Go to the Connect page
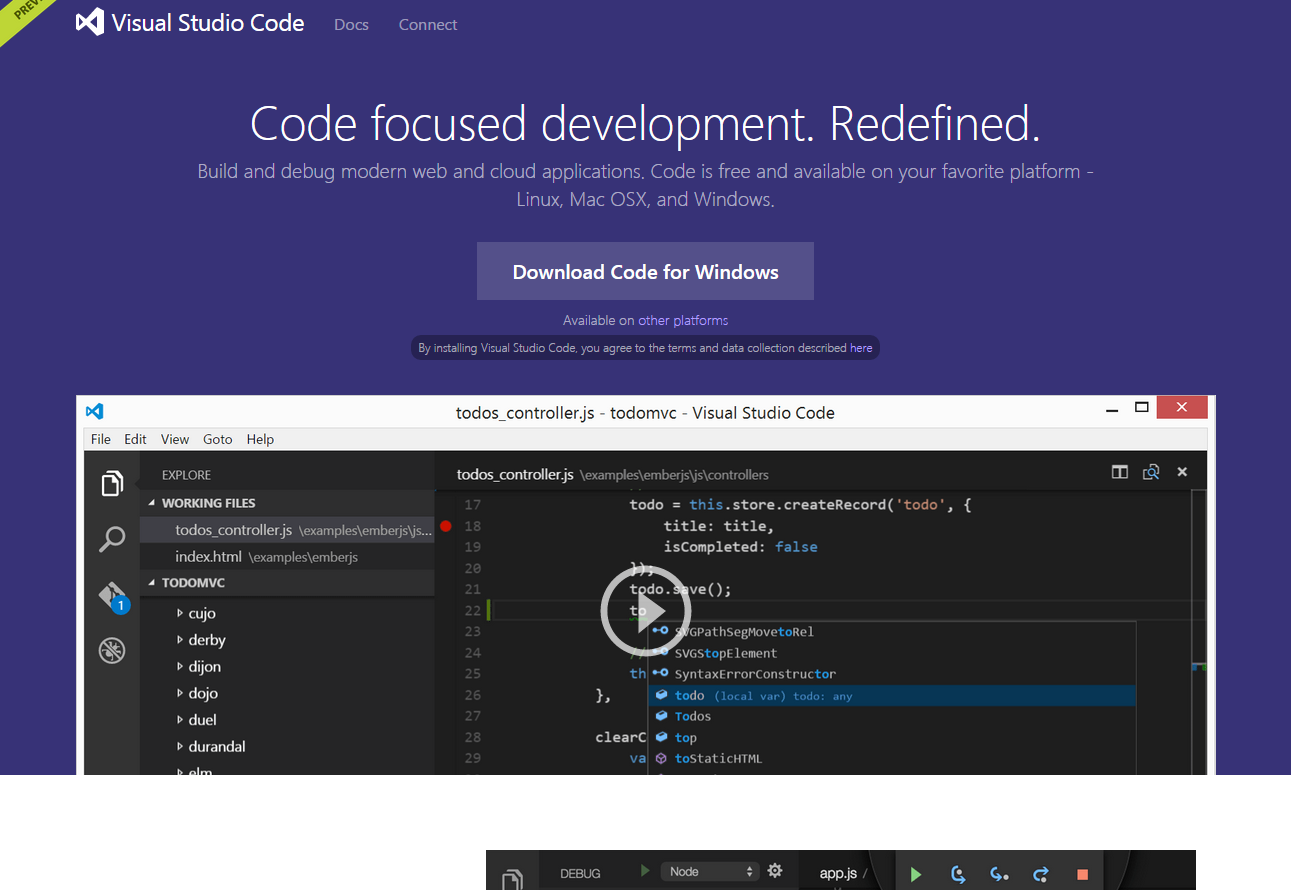The height and width of the screenshot is (890, 1291). coord(428,24)
